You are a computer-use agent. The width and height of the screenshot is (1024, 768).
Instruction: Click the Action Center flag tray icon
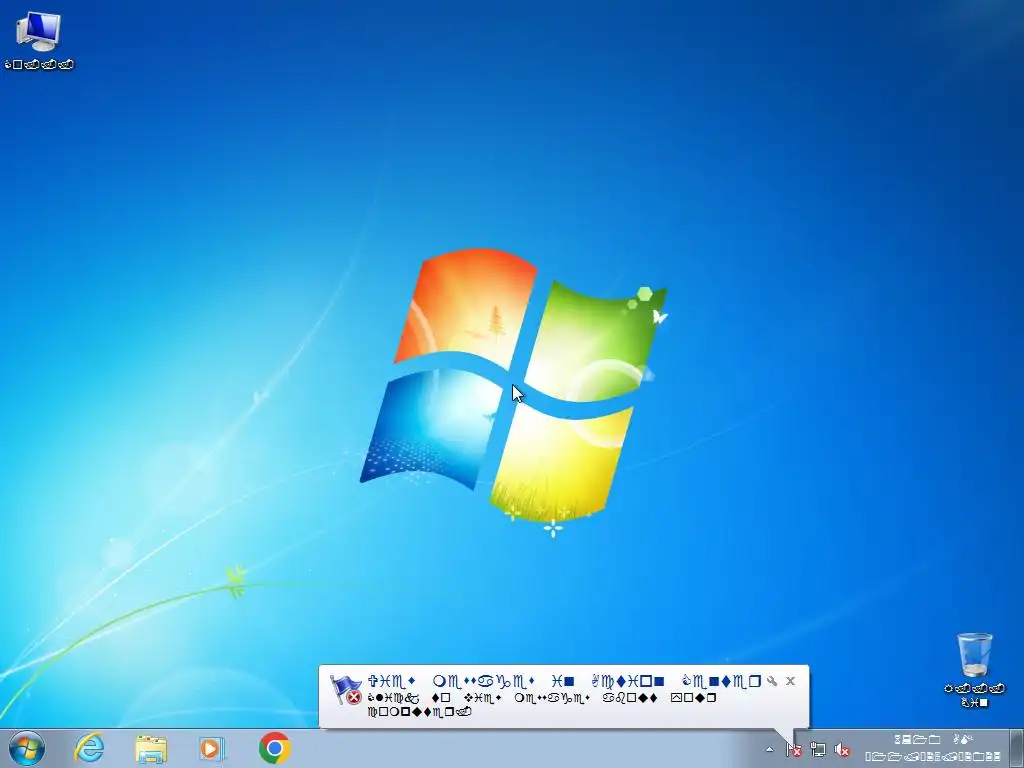(x=793, y=750)
